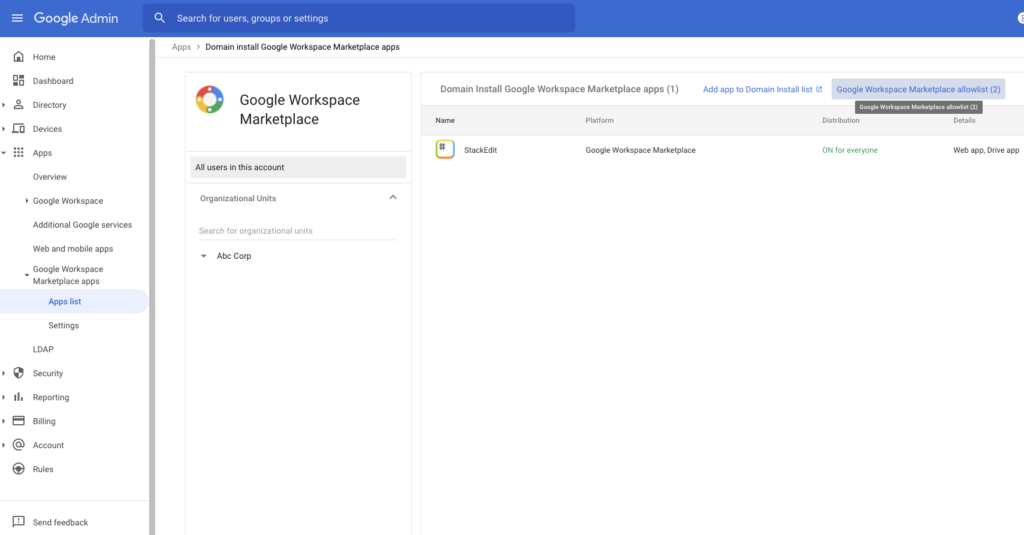The width and height of the screenshot is (1024, 535).
Task: Open Home in the sidebar
Action: (44, 57)
